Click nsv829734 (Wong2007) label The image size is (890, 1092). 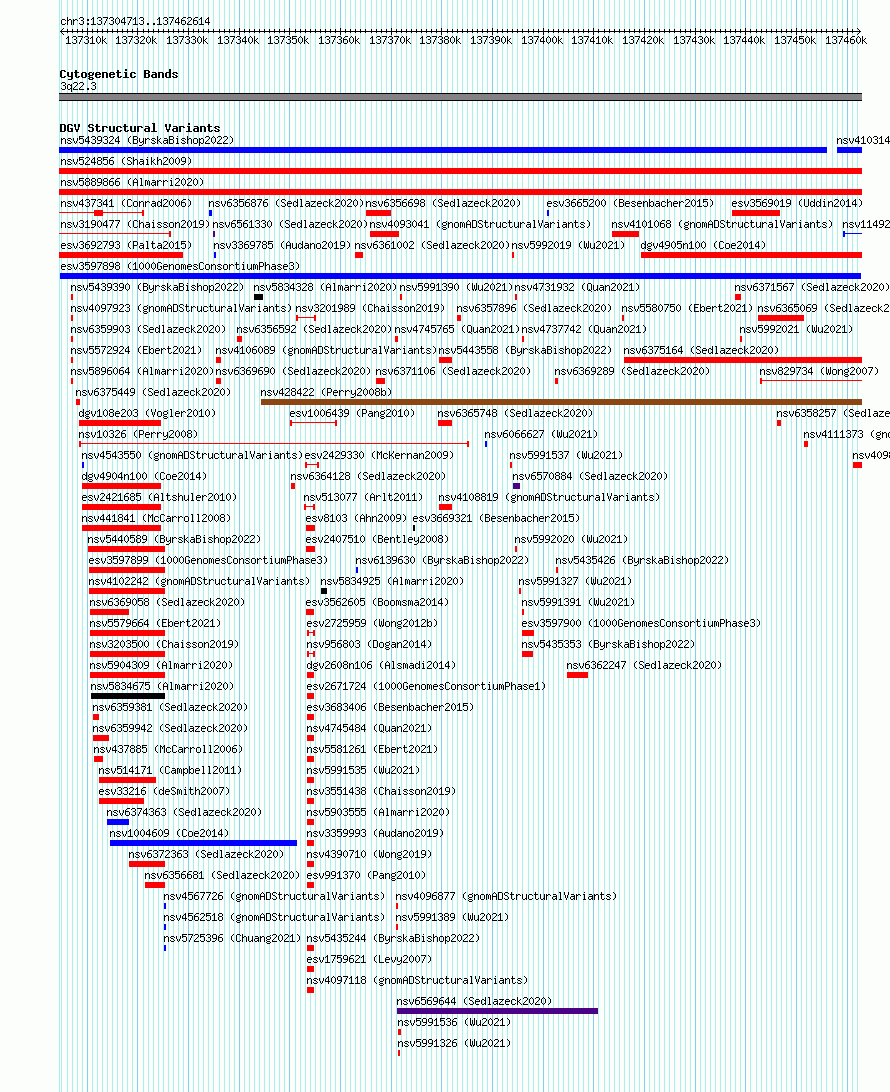tap(820, 371)
